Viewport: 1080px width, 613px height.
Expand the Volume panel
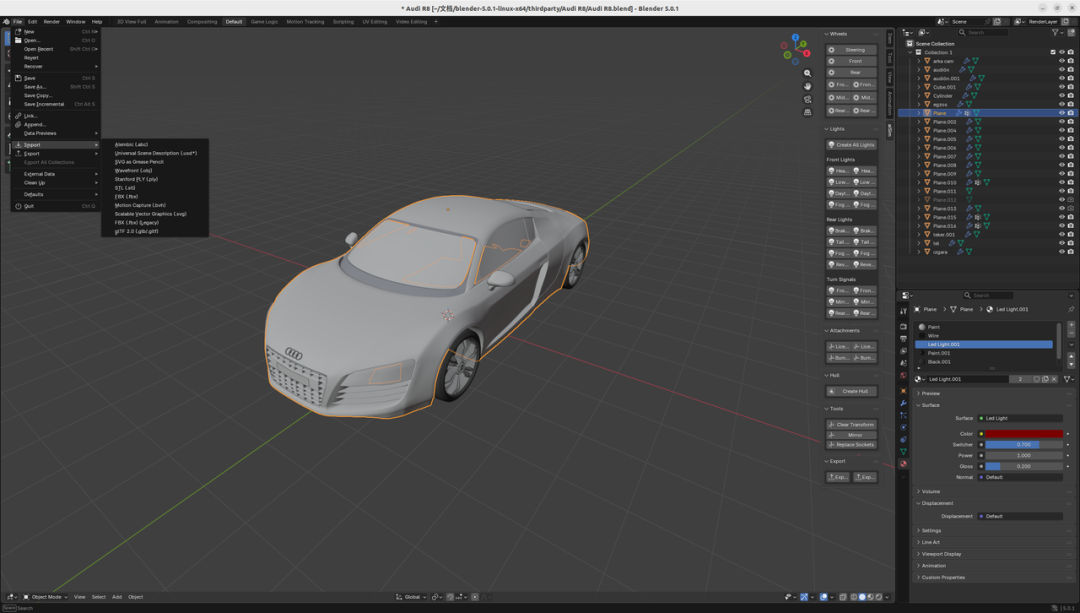930,491
